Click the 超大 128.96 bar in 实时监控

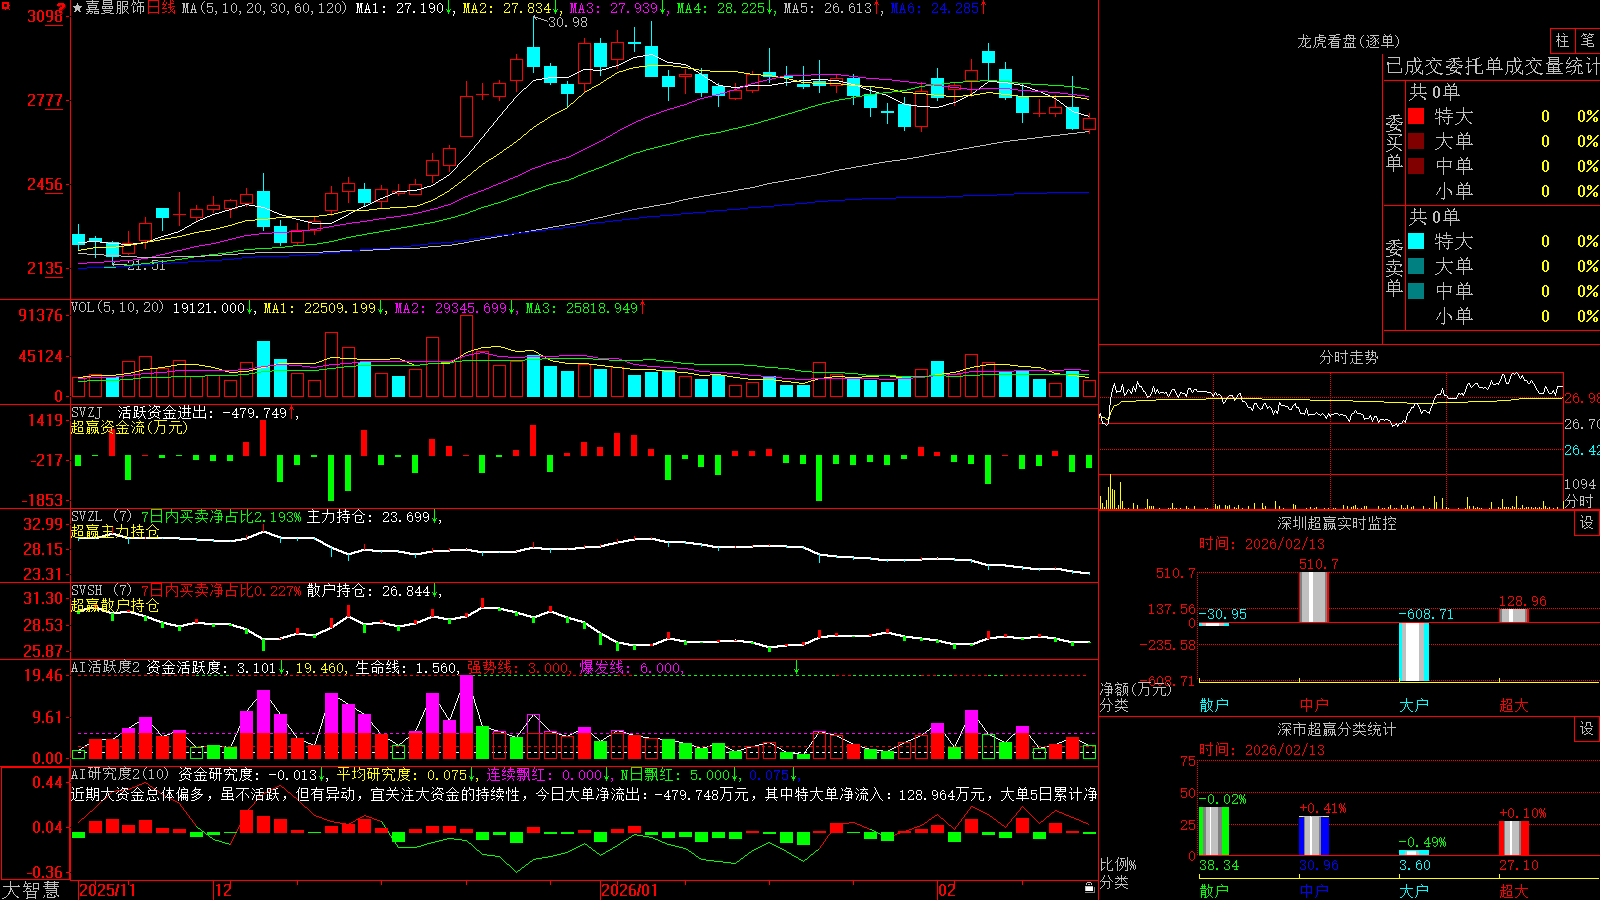click(1514, 615)
